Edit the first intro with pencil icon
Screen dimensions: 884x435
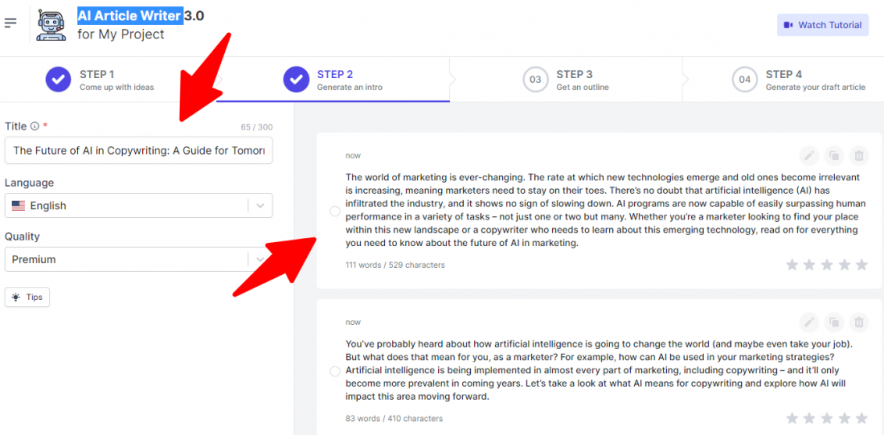pyautogui.click(x=809, y=155)
